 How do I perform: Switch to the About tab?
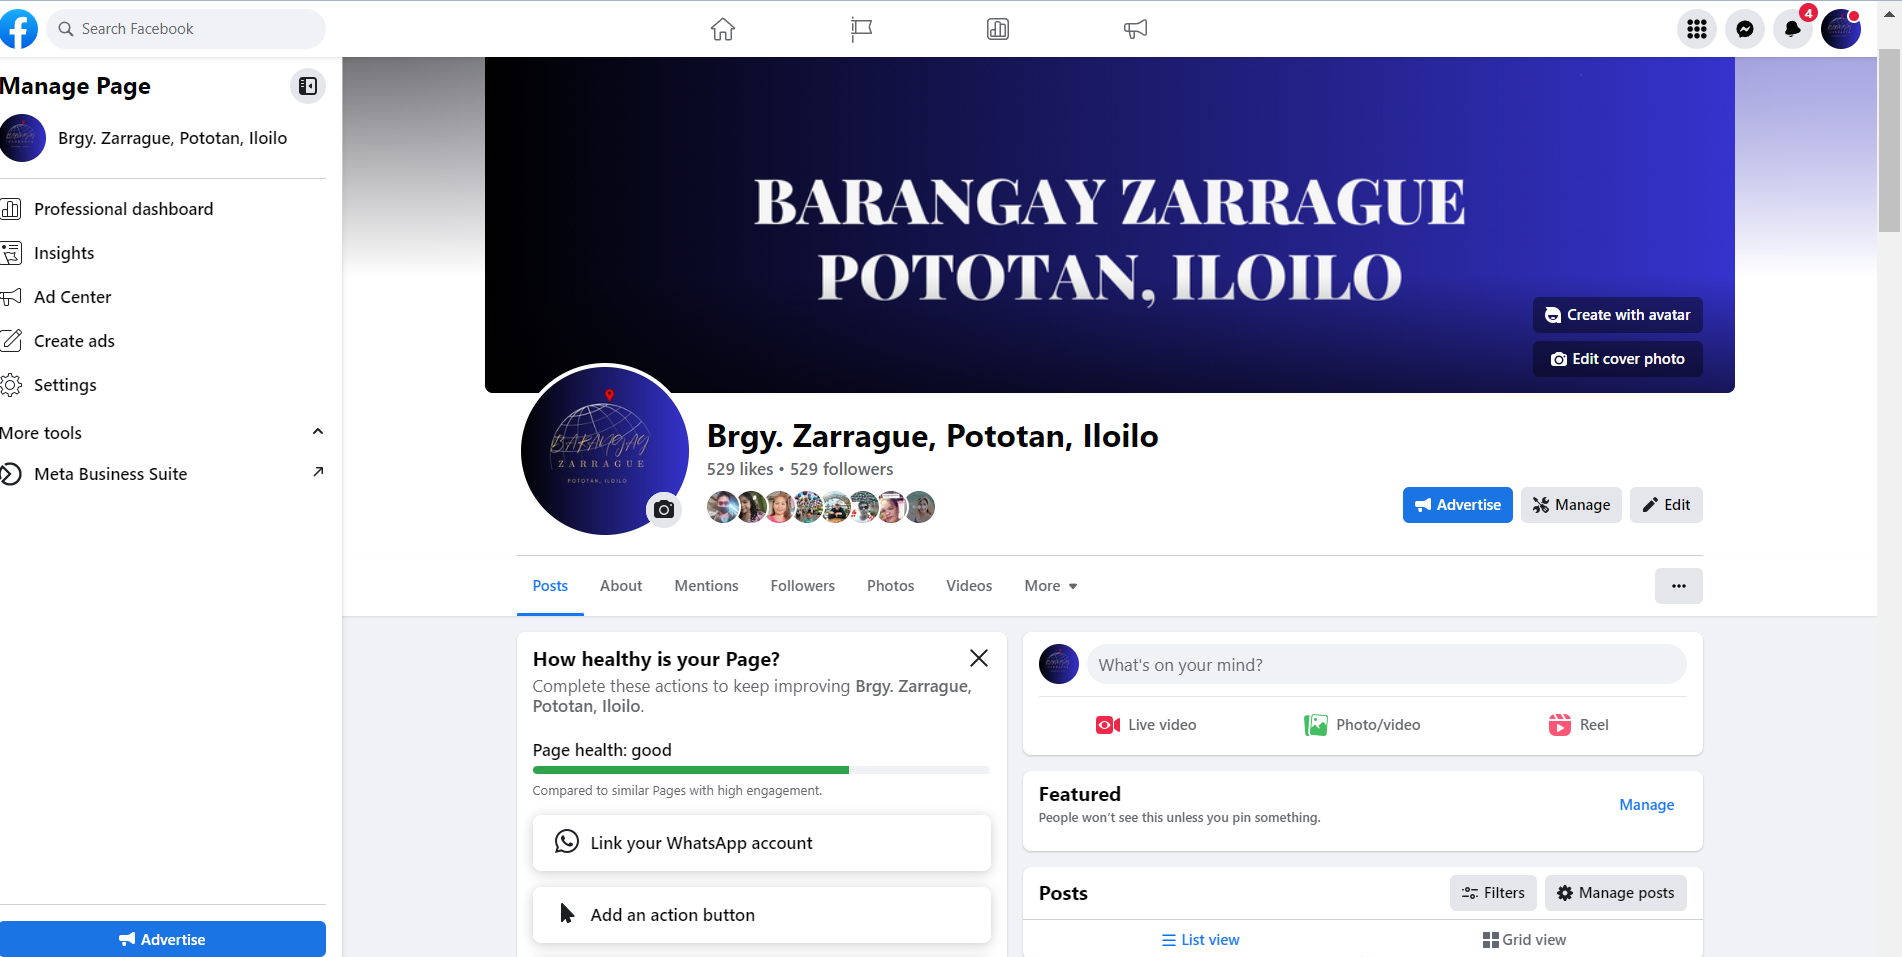(x=621, y=586)
